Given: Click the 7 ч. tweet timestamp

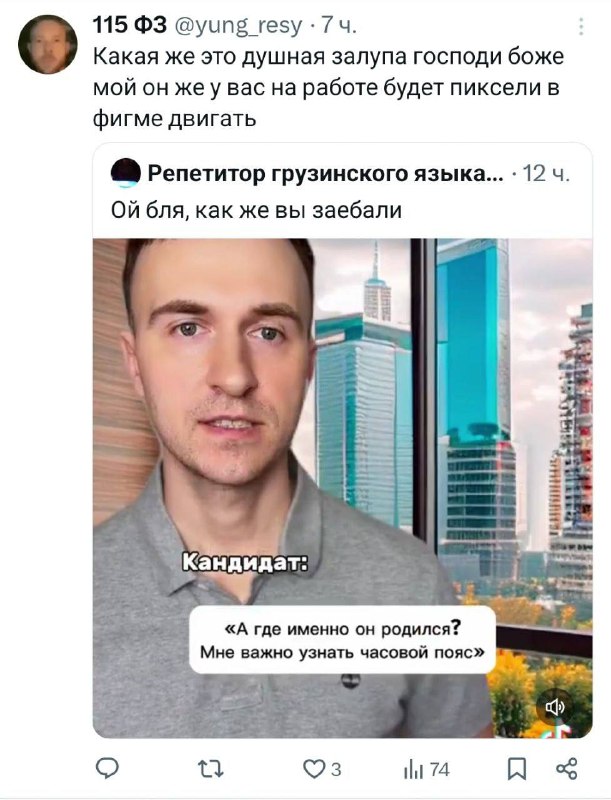Looking at the screenshot, I should point(338,26).
